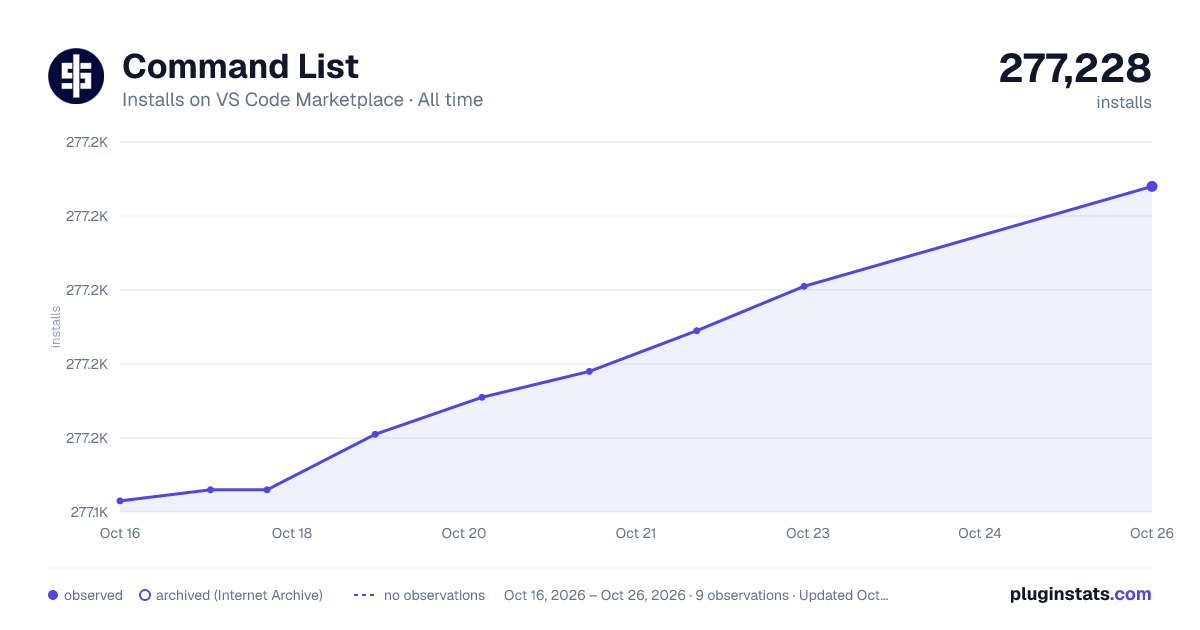Click the dashed no observations legend line
Image resolution: width=1200 pixels, height=630 pixels.
pos(364,595)
